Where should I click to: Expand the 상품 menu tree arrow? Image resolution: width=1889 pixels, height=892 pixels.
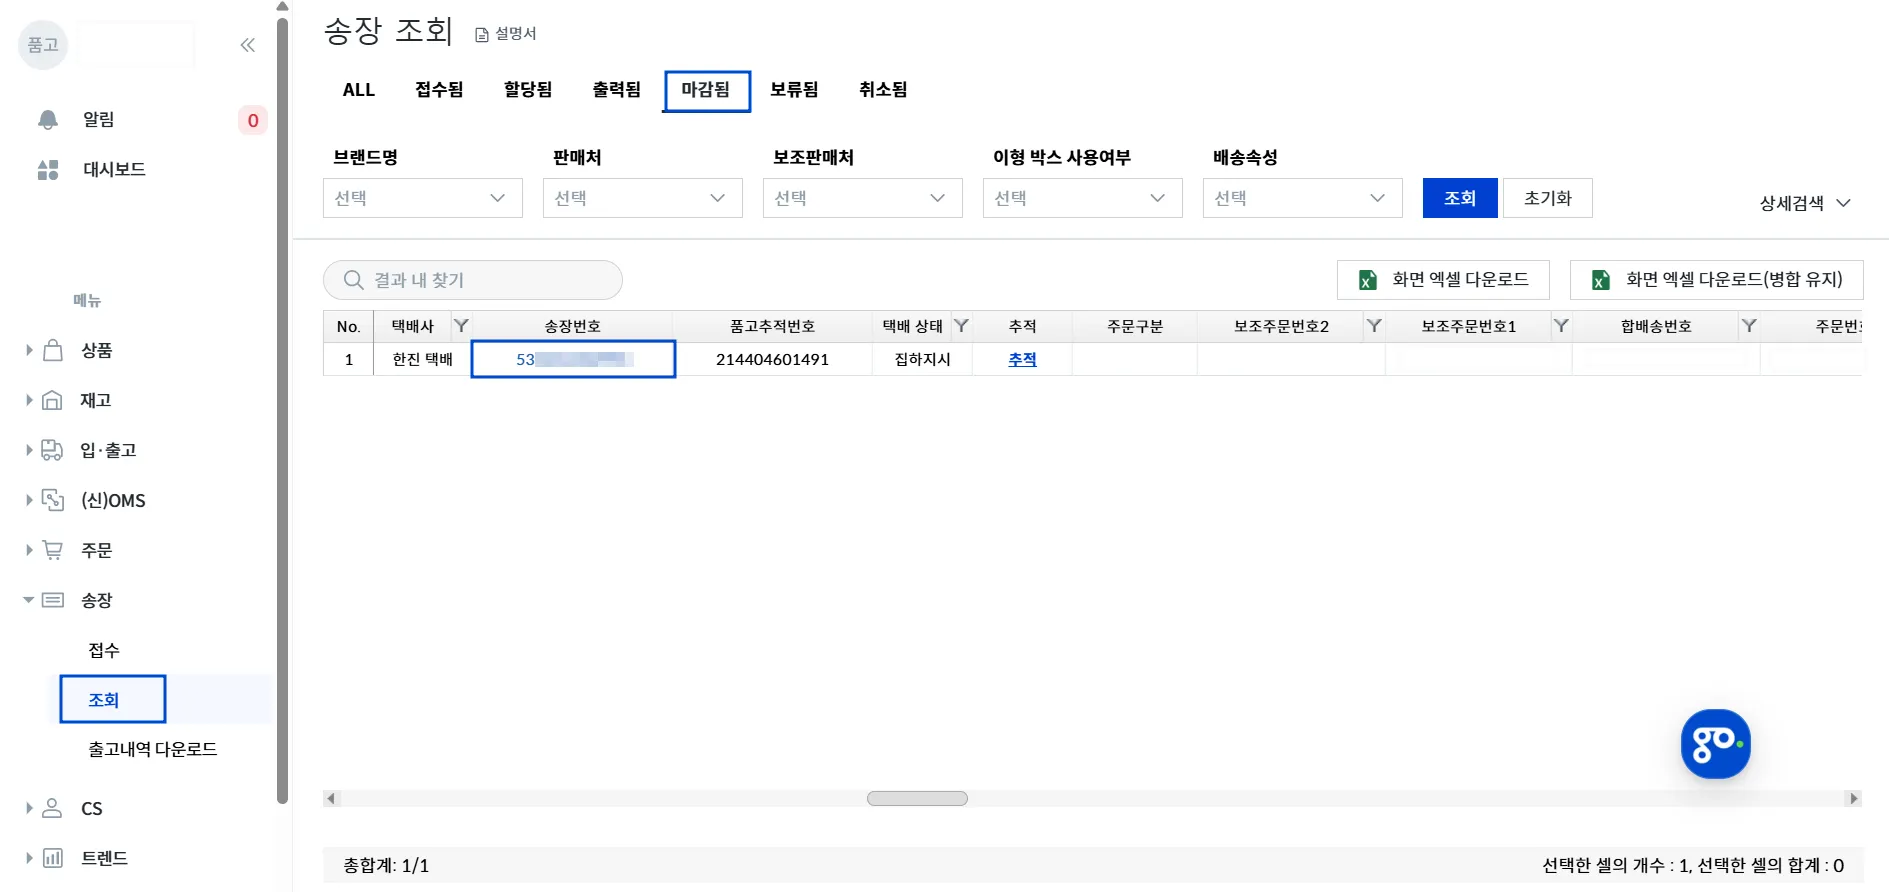[29, 350]
